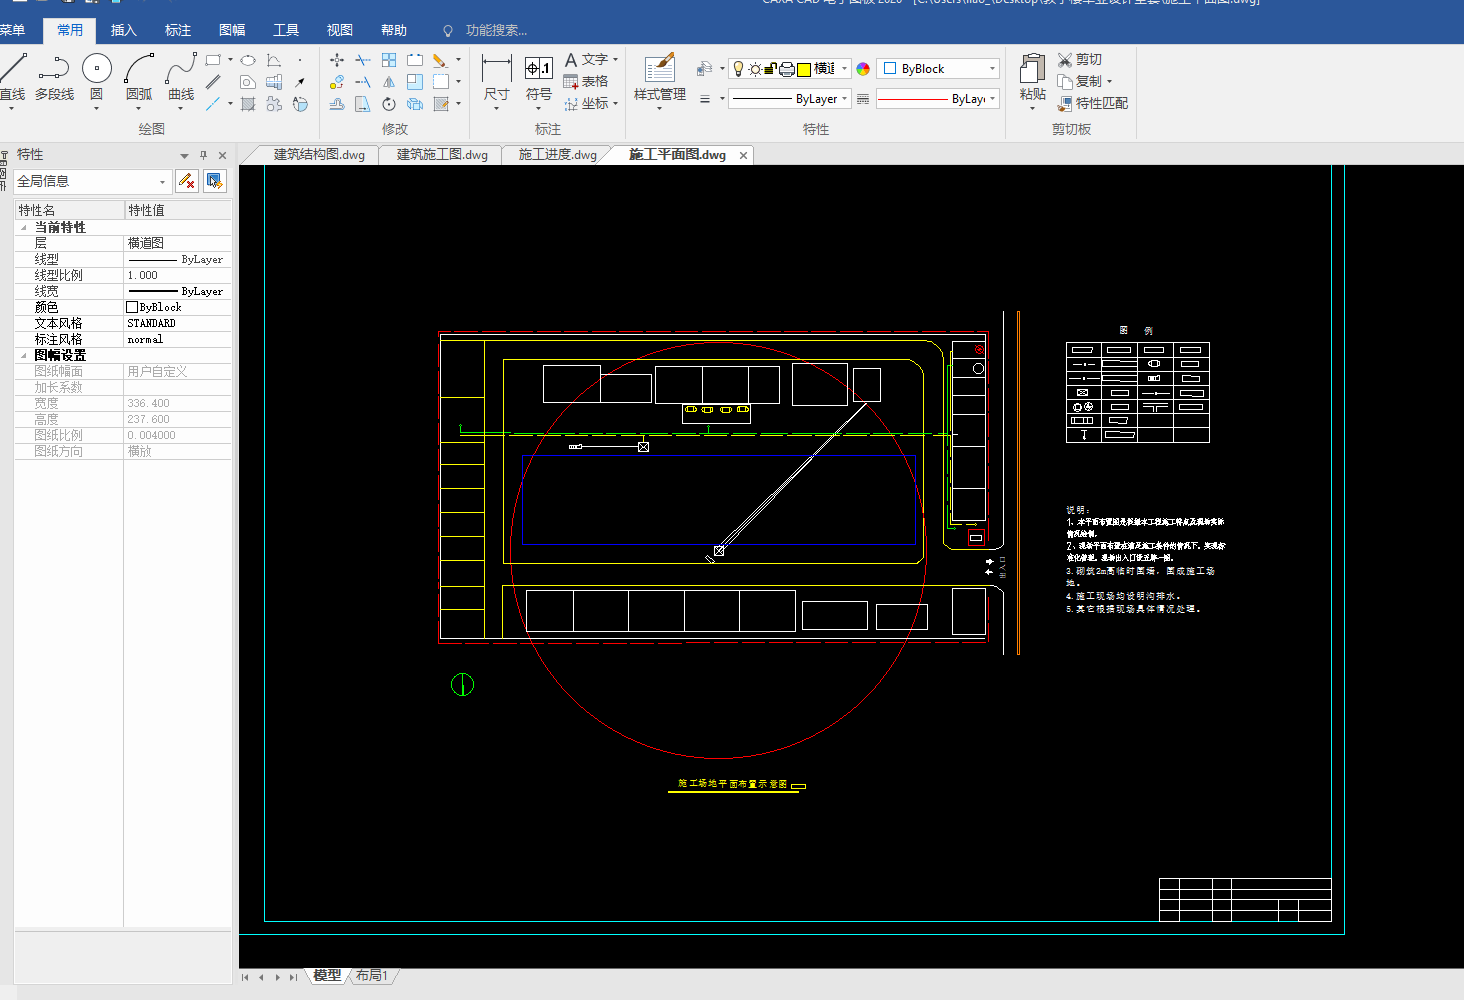Click the 功能搜索 search field
Viewport: 1464px width, 1000px height.
pos(496,31)
